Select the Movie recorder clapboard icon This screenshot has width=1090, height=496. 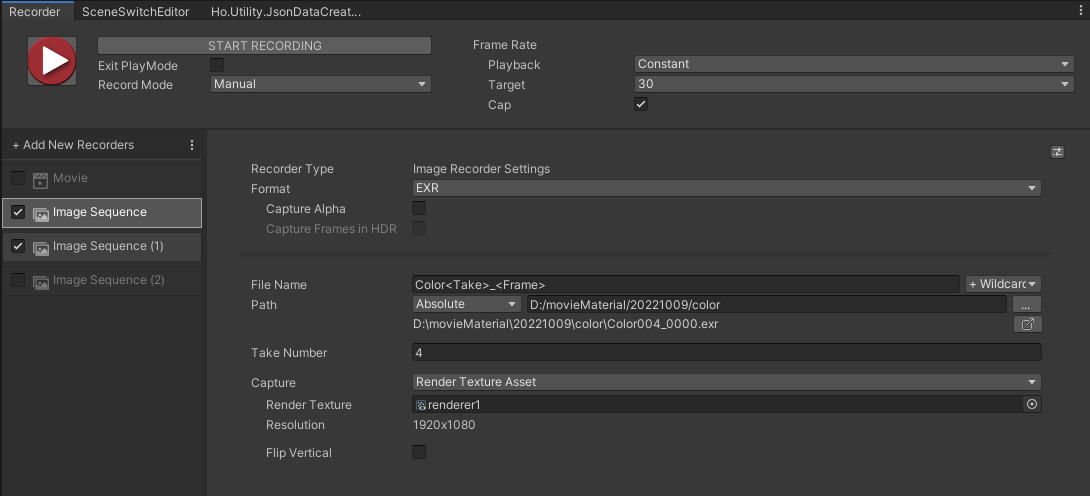coord(40,179)
